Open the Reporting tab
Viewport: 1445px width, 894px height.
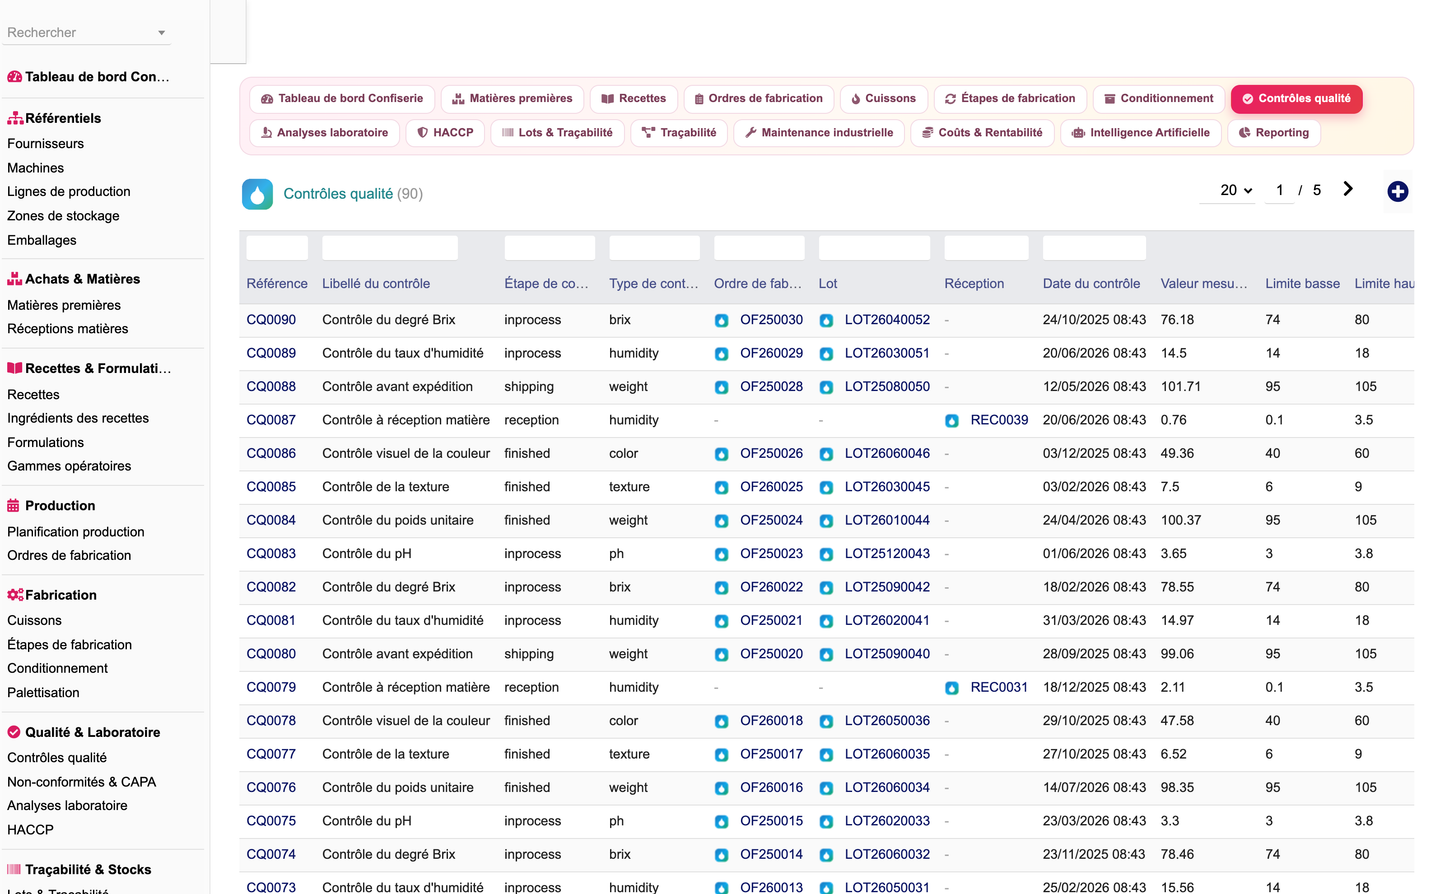click(x=1274, y=133)
